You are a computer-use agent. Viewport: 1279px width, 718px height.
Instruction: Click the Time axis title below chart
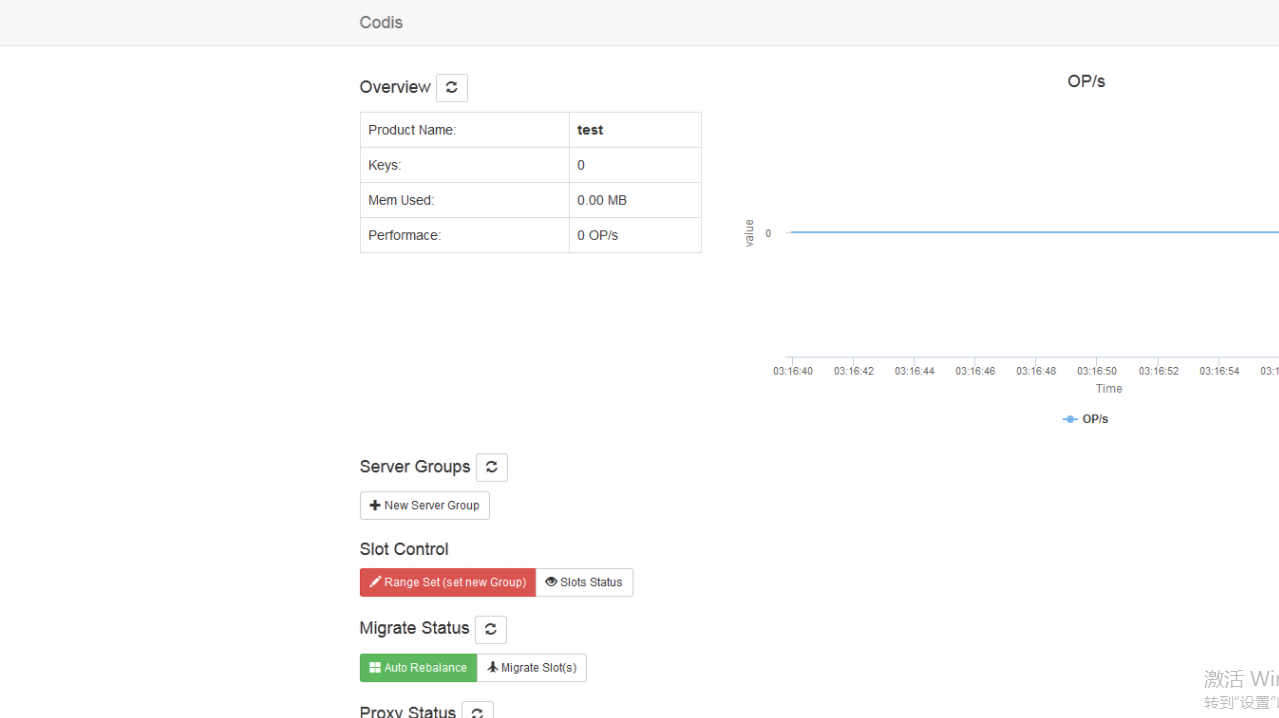click(x=1108, y=389)
